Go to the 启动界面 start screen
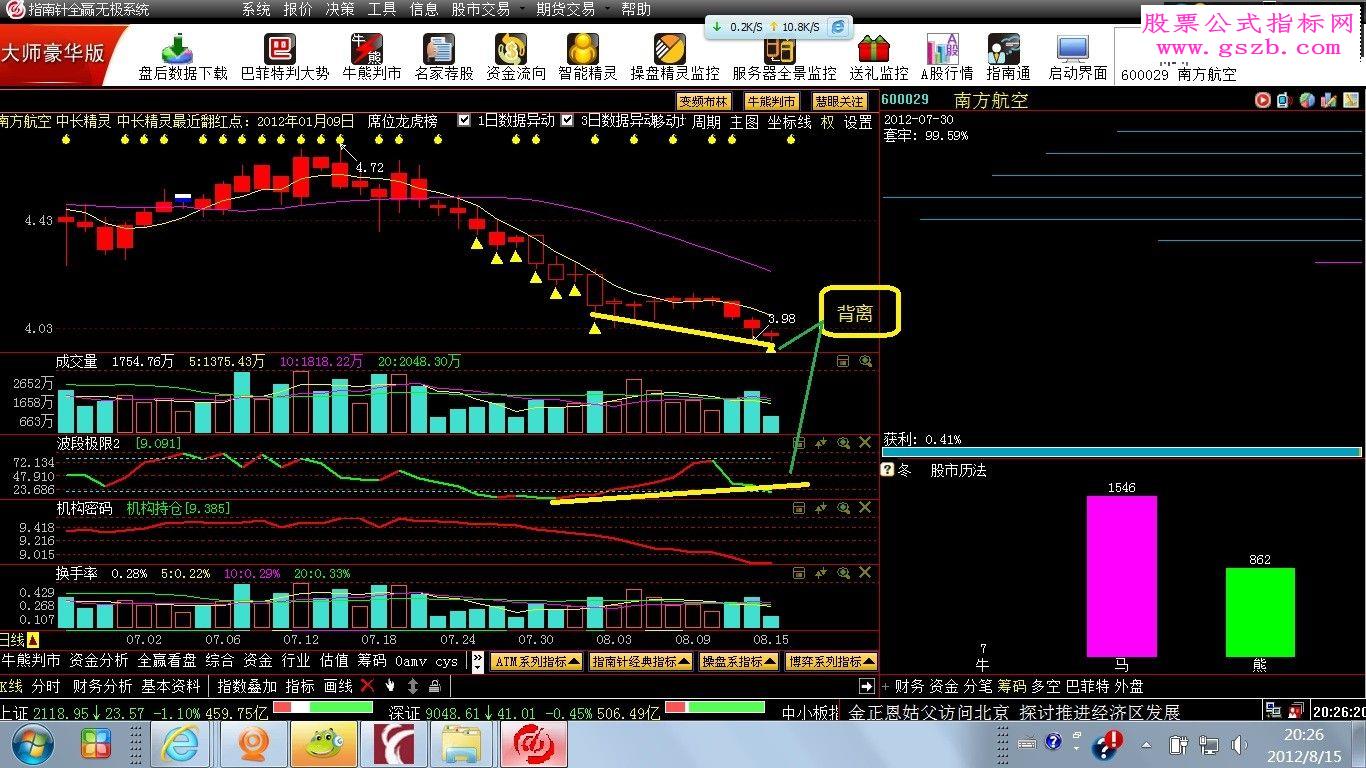 click(1077, 57)
